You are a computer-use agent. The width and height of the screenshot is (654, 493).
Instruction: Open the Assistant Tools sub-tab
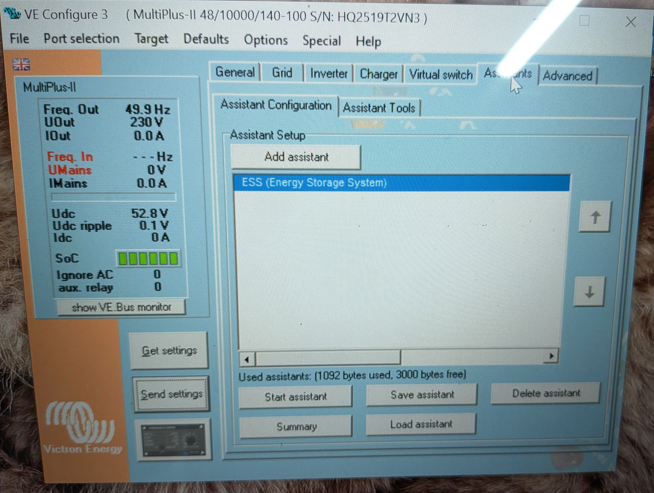click(x=379, y=108)
